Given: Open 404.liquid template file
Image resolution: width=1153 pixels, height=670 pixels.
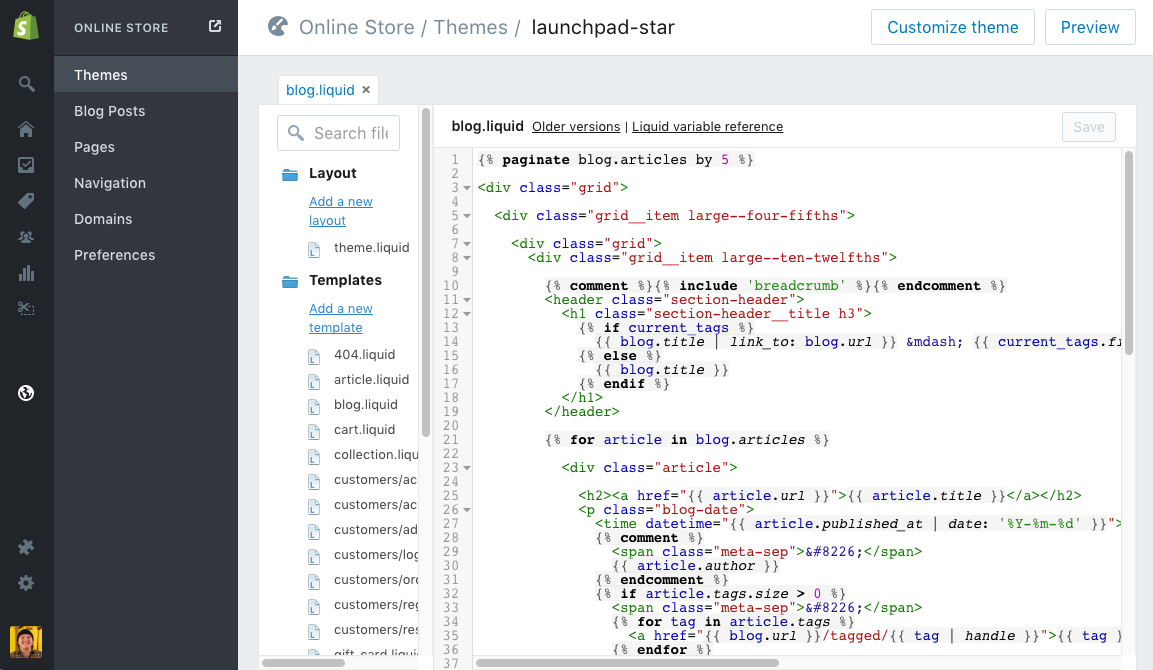Looking at the screenshot, I should [x=365, y=354].
